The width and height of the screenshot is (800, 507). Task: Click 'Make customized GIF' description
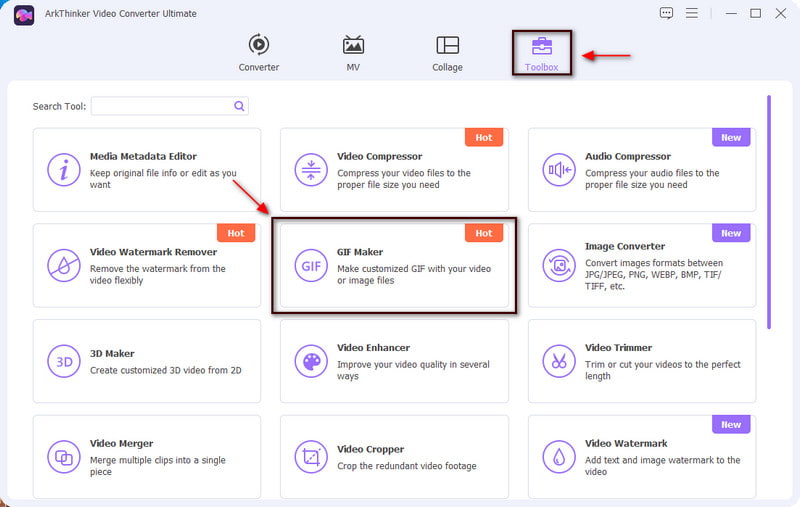pyautogui.click(x=414, y=274)
